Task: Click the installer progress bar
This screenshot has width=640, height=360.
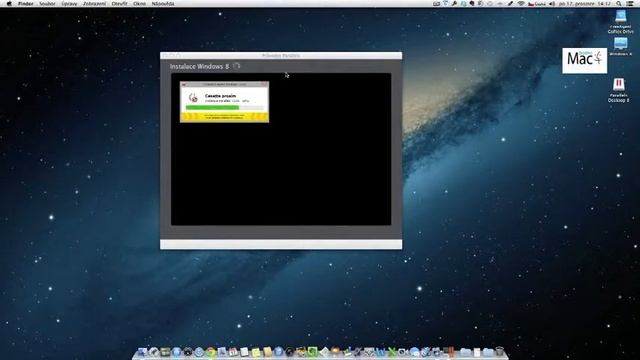Action: [224, 107]
